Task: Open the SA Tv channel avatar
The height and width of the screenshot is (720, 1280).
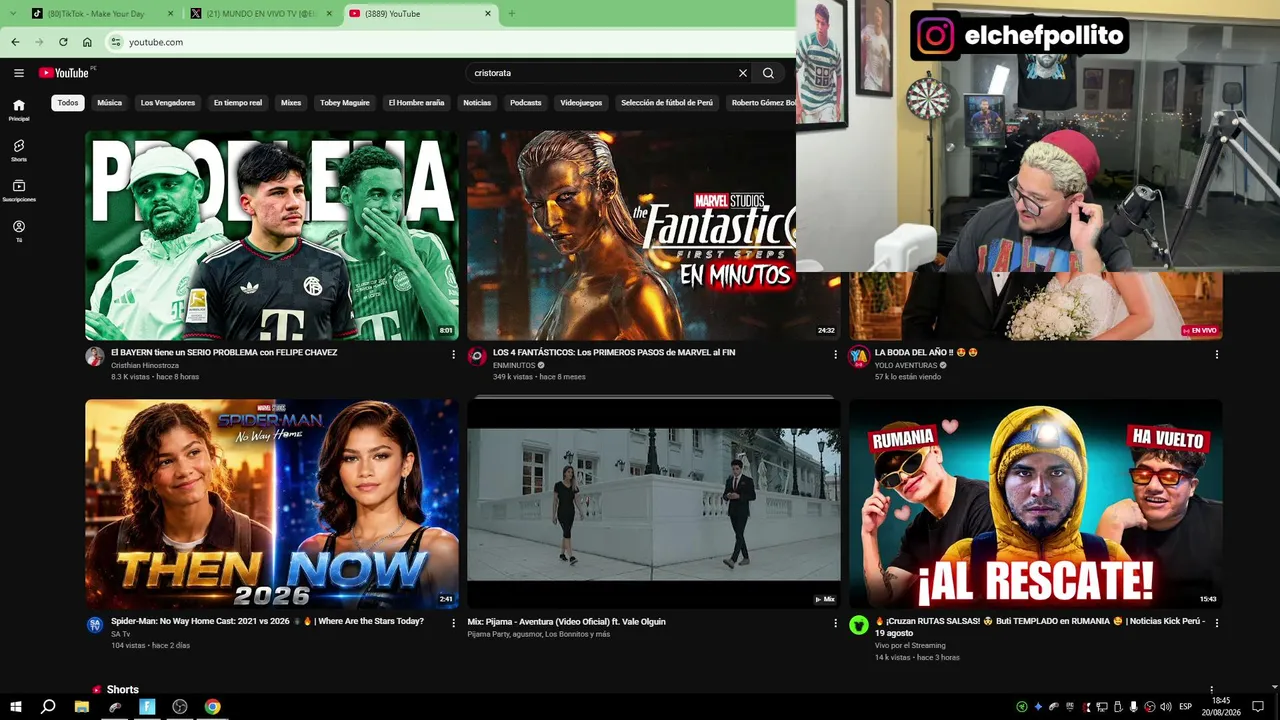Action: coord(95,625)
